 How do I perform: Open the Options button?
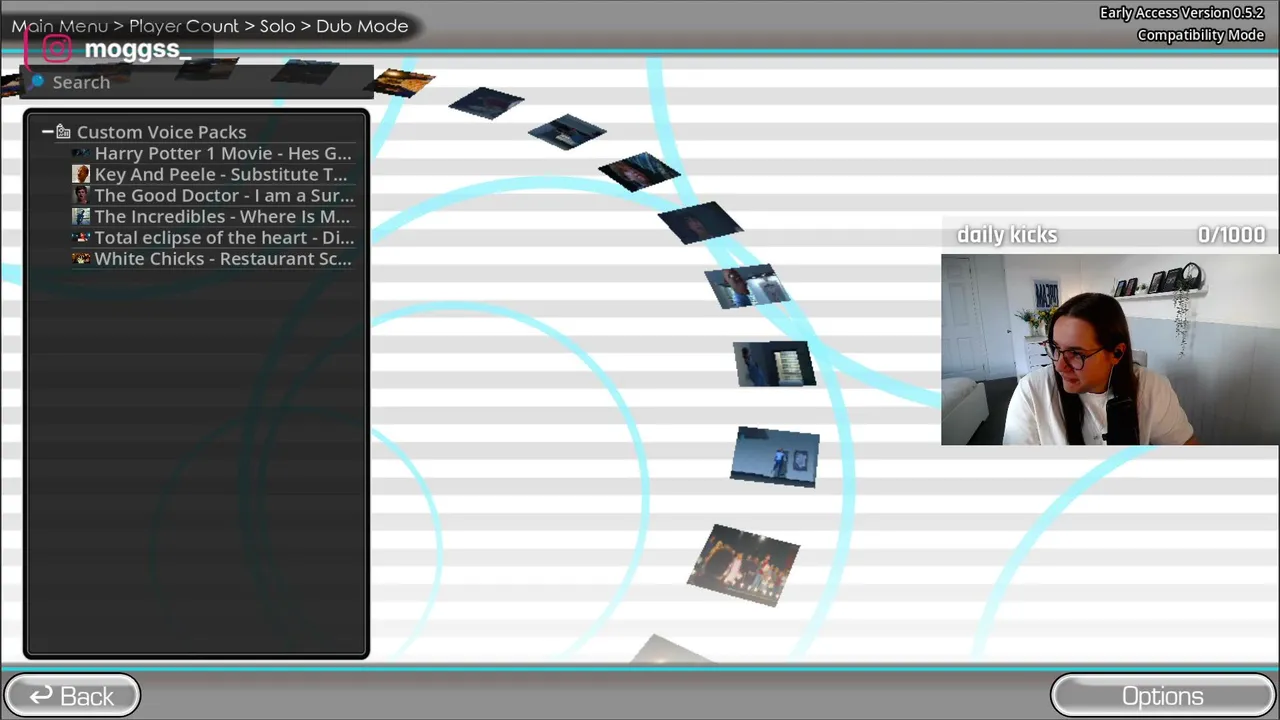1162,696
